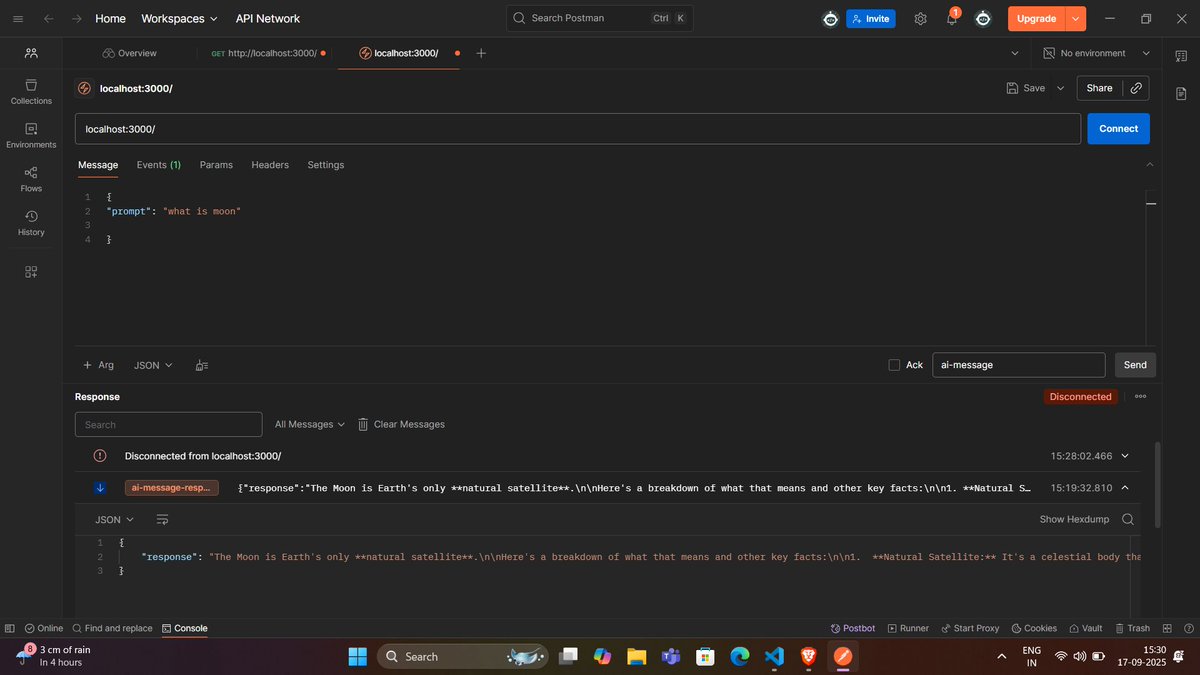1200x675 pixels.
Task: Open the Upgrade dropdown arrow
Action: [x=1076, y=18]
